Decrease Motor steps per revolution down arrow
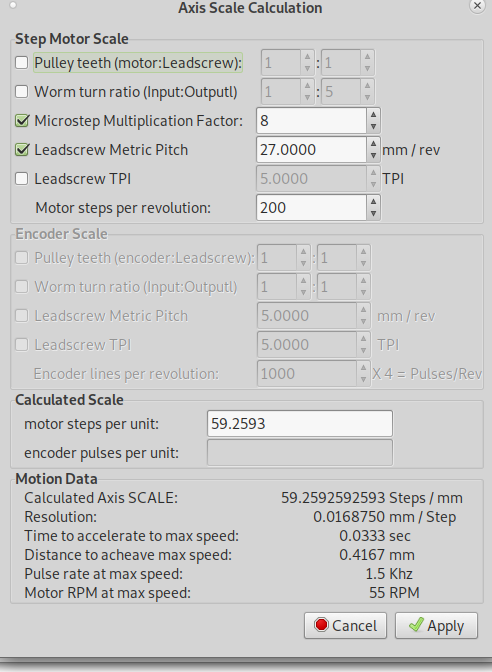The width and height of the screenshot is (492, 672). (x=373, y=214)
